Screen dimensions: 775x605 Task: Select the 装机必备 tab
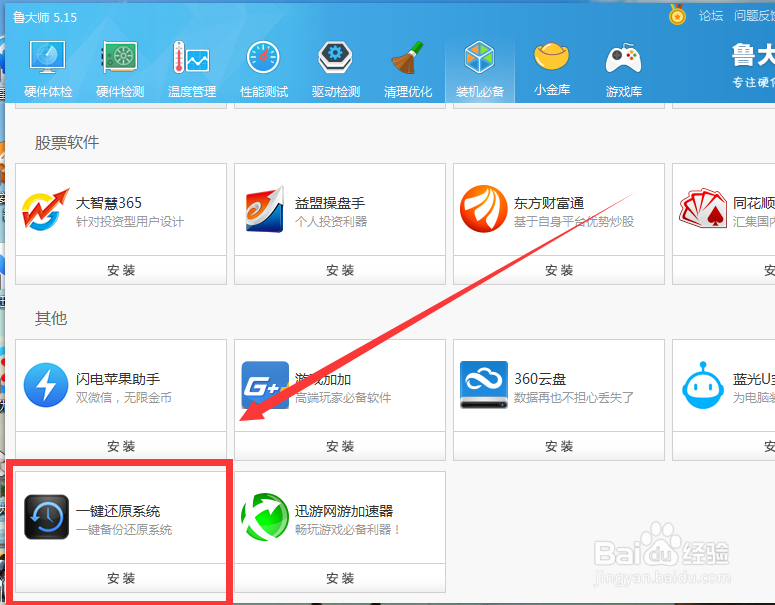coord(480,69)
